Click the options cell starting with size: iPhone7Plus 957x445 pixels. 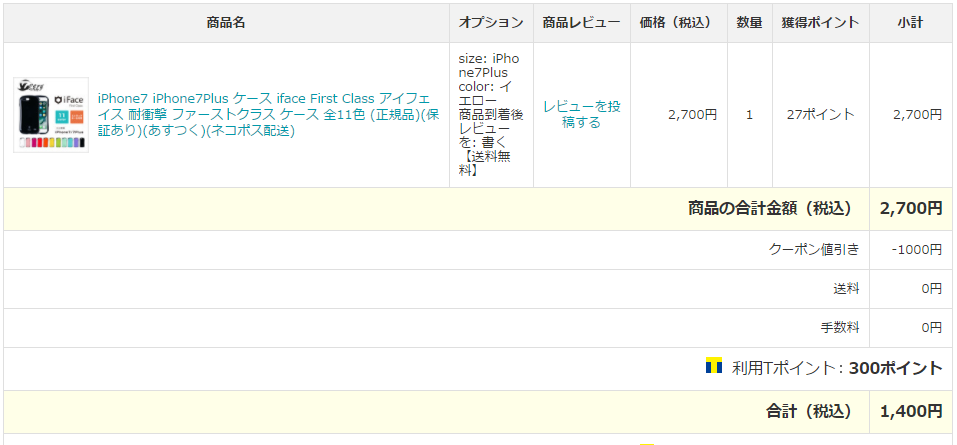pos(491,115)
